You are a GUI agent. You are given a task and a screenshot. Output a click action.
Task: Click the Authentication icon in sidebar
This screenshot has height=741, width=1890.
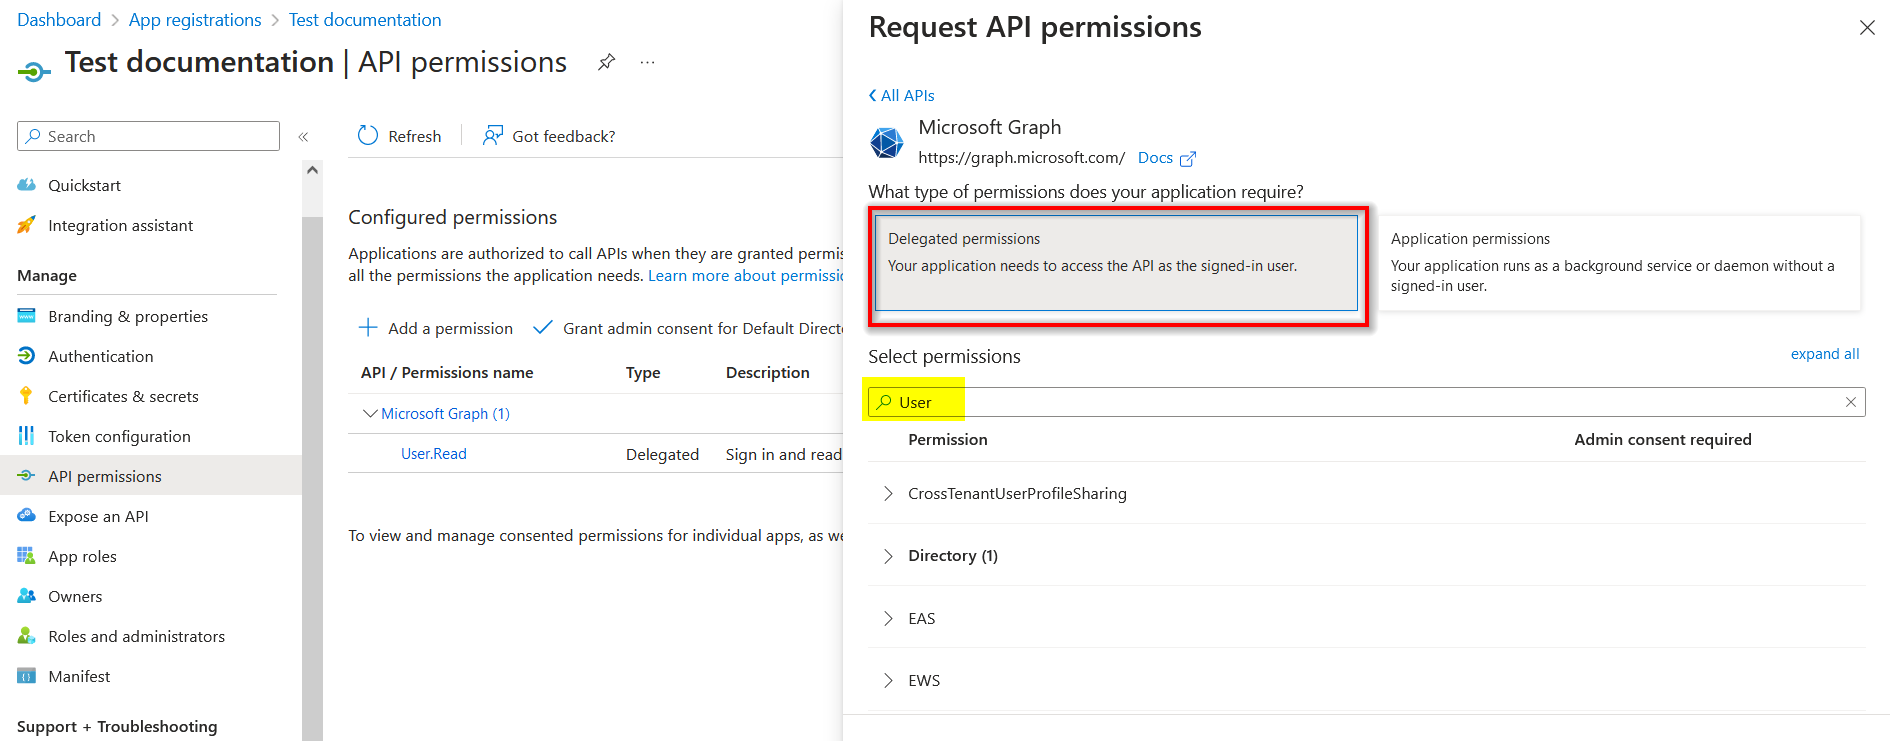(27, 356)
